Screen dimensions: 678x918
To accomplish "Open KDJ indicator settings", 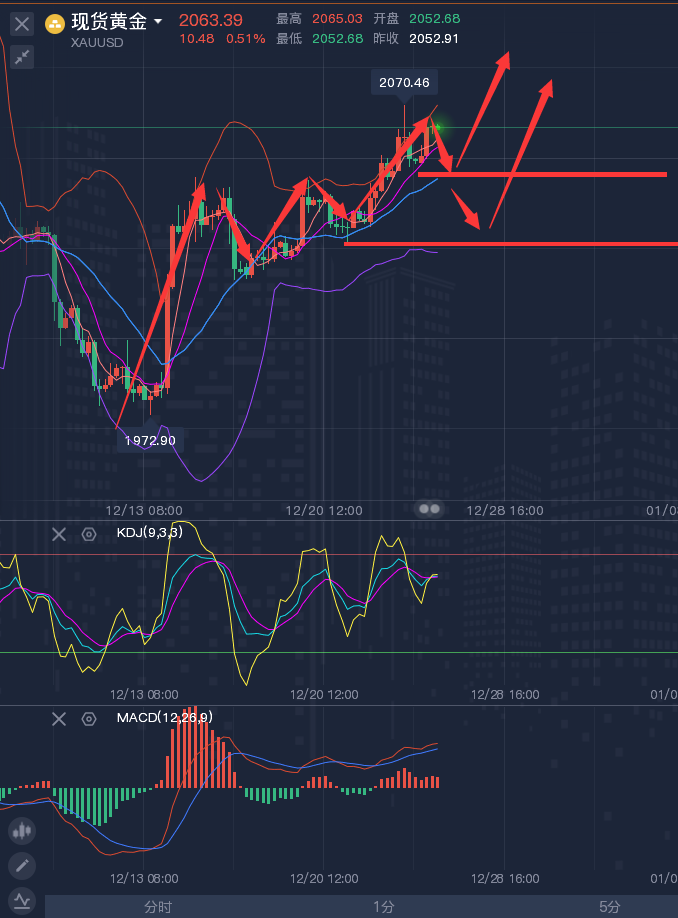I will click(x=89, y=534).
